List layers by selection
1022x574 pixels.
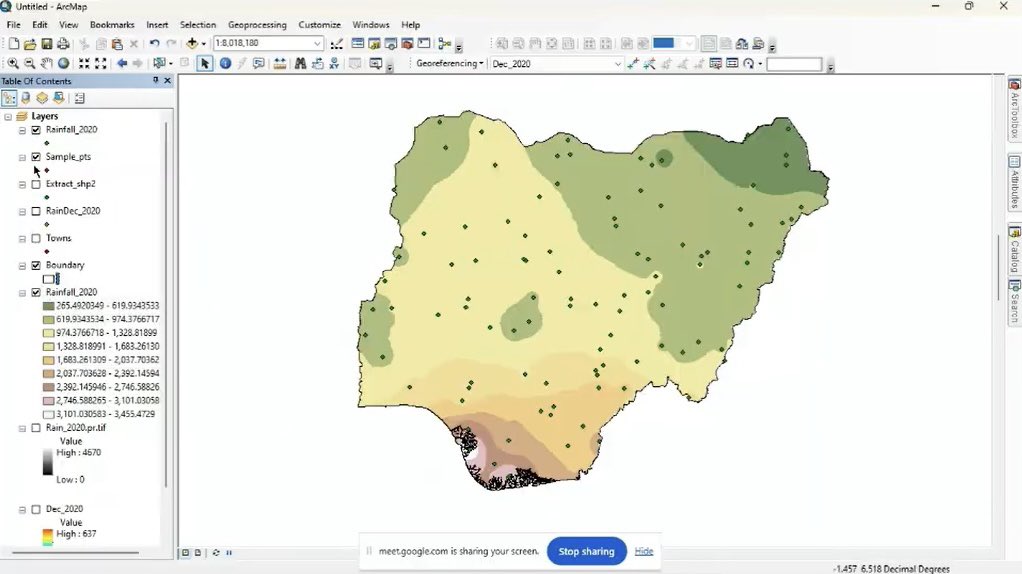pyautogui.click(x=59, y=98)
